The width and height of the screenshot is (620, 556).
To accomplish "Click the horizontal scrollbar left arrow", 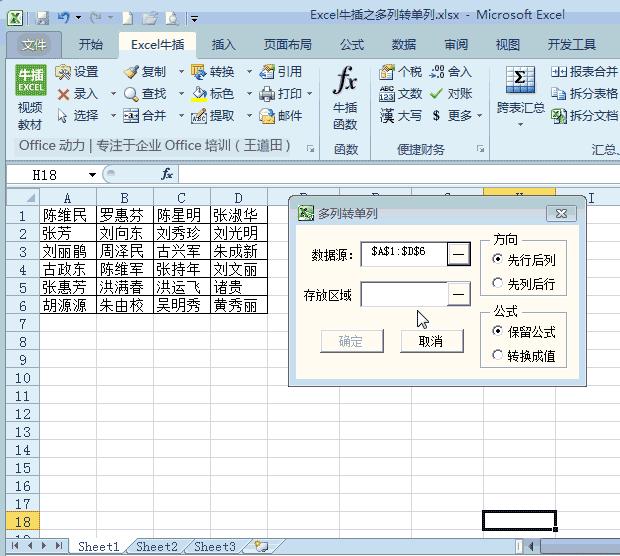I will [x=531, y=547].
